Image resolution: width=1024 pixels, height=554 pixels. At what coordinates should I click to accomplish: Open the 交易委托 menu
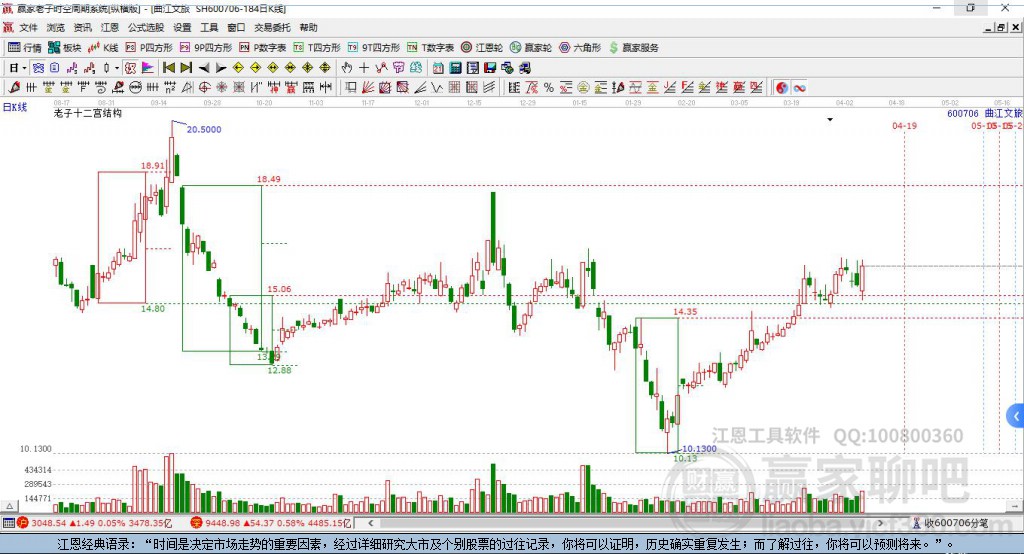click(x=272, y=27)
